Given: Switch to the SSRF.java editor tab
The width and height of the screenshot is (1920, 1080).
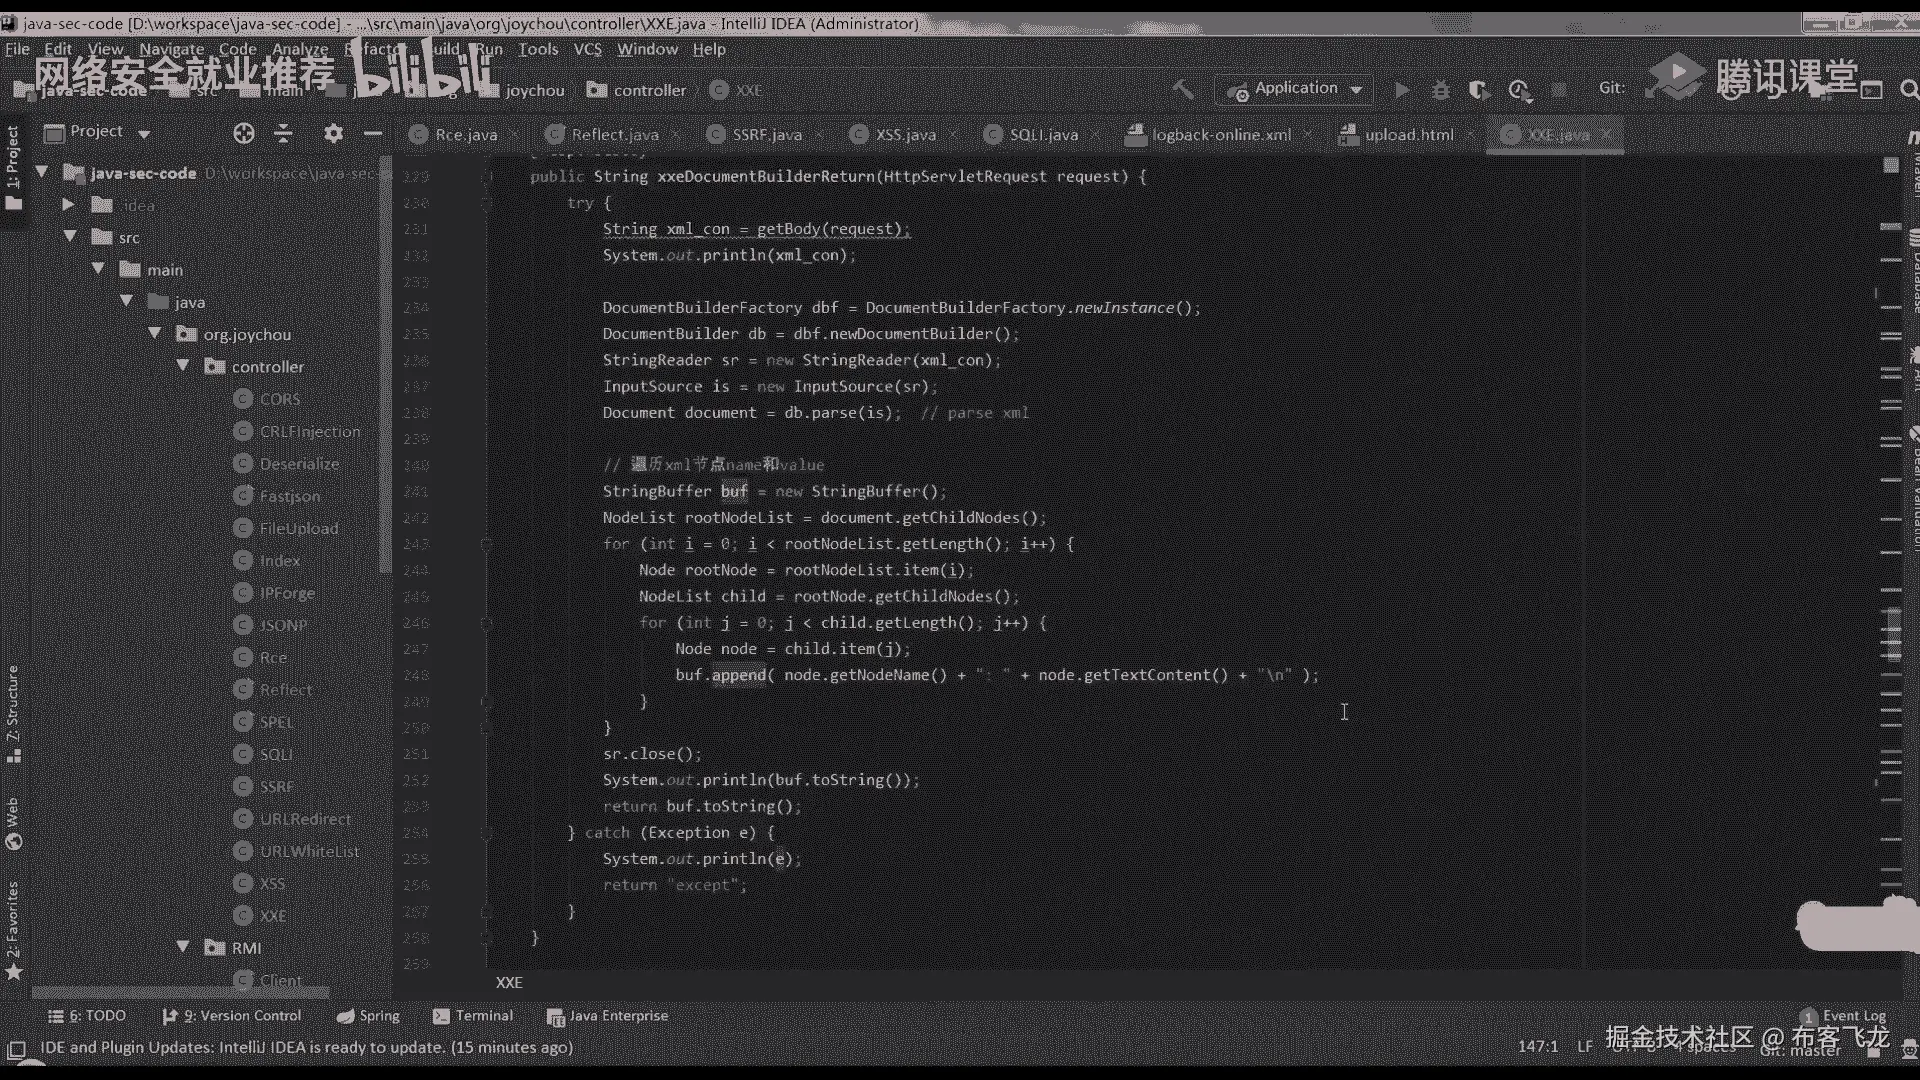Looking at the screenshot, I should pyautogui.click(x=766, y=134).
